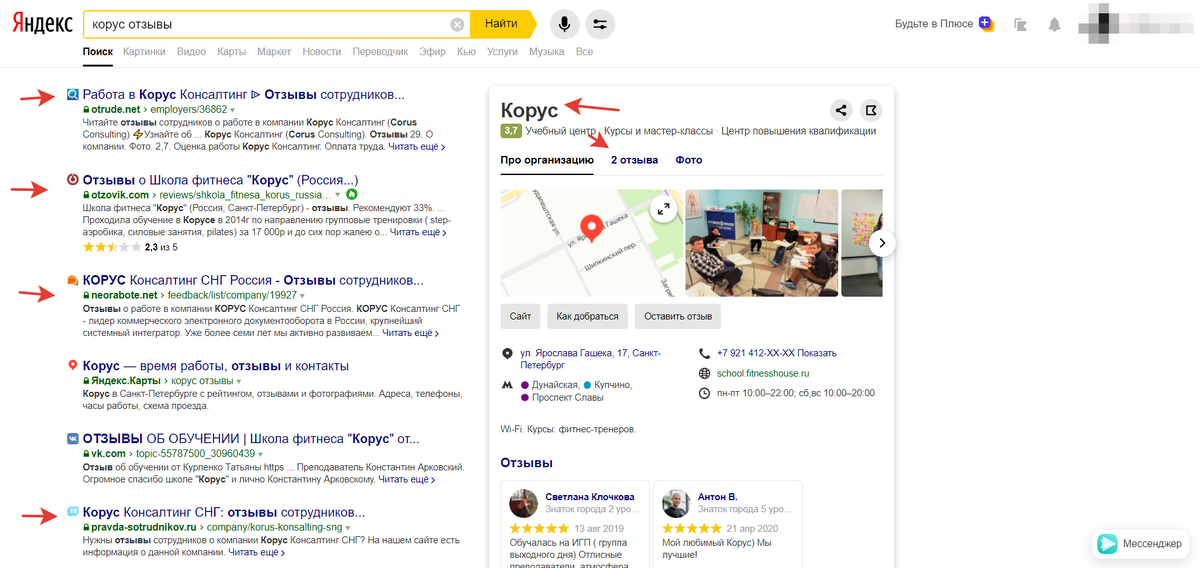Click the Как добраться button
Screen dimensions: 1200x568
point(587,316)
